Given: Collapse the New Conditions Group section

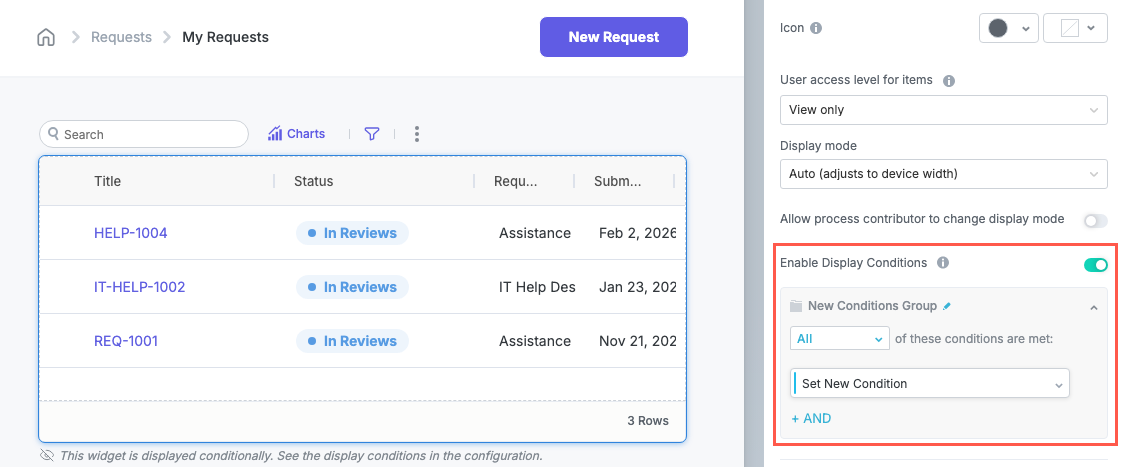Looking at the screenshot, I should [x=1093, y=307].
